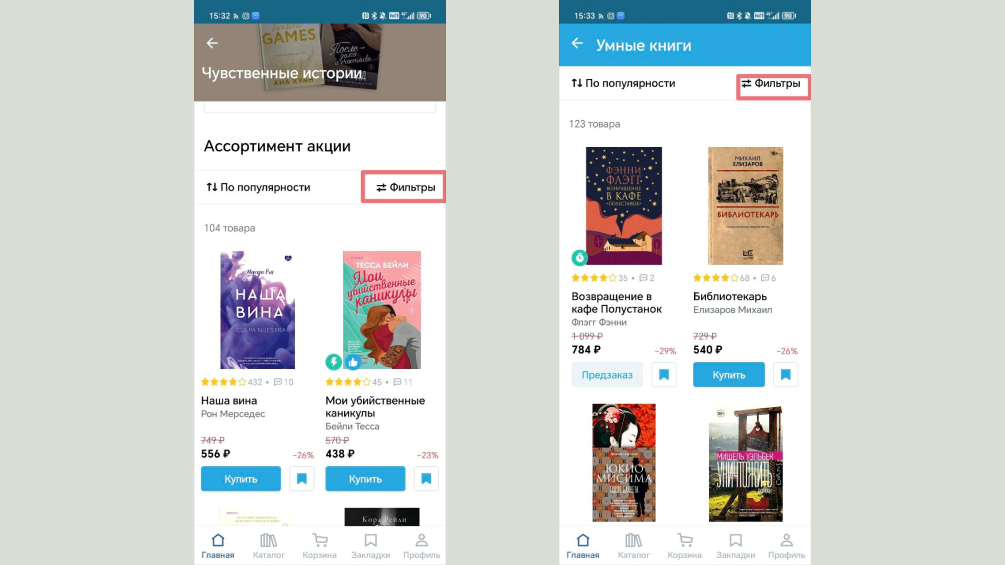
Task: Open the Профиль icon on the right phone
Action: 786,546
